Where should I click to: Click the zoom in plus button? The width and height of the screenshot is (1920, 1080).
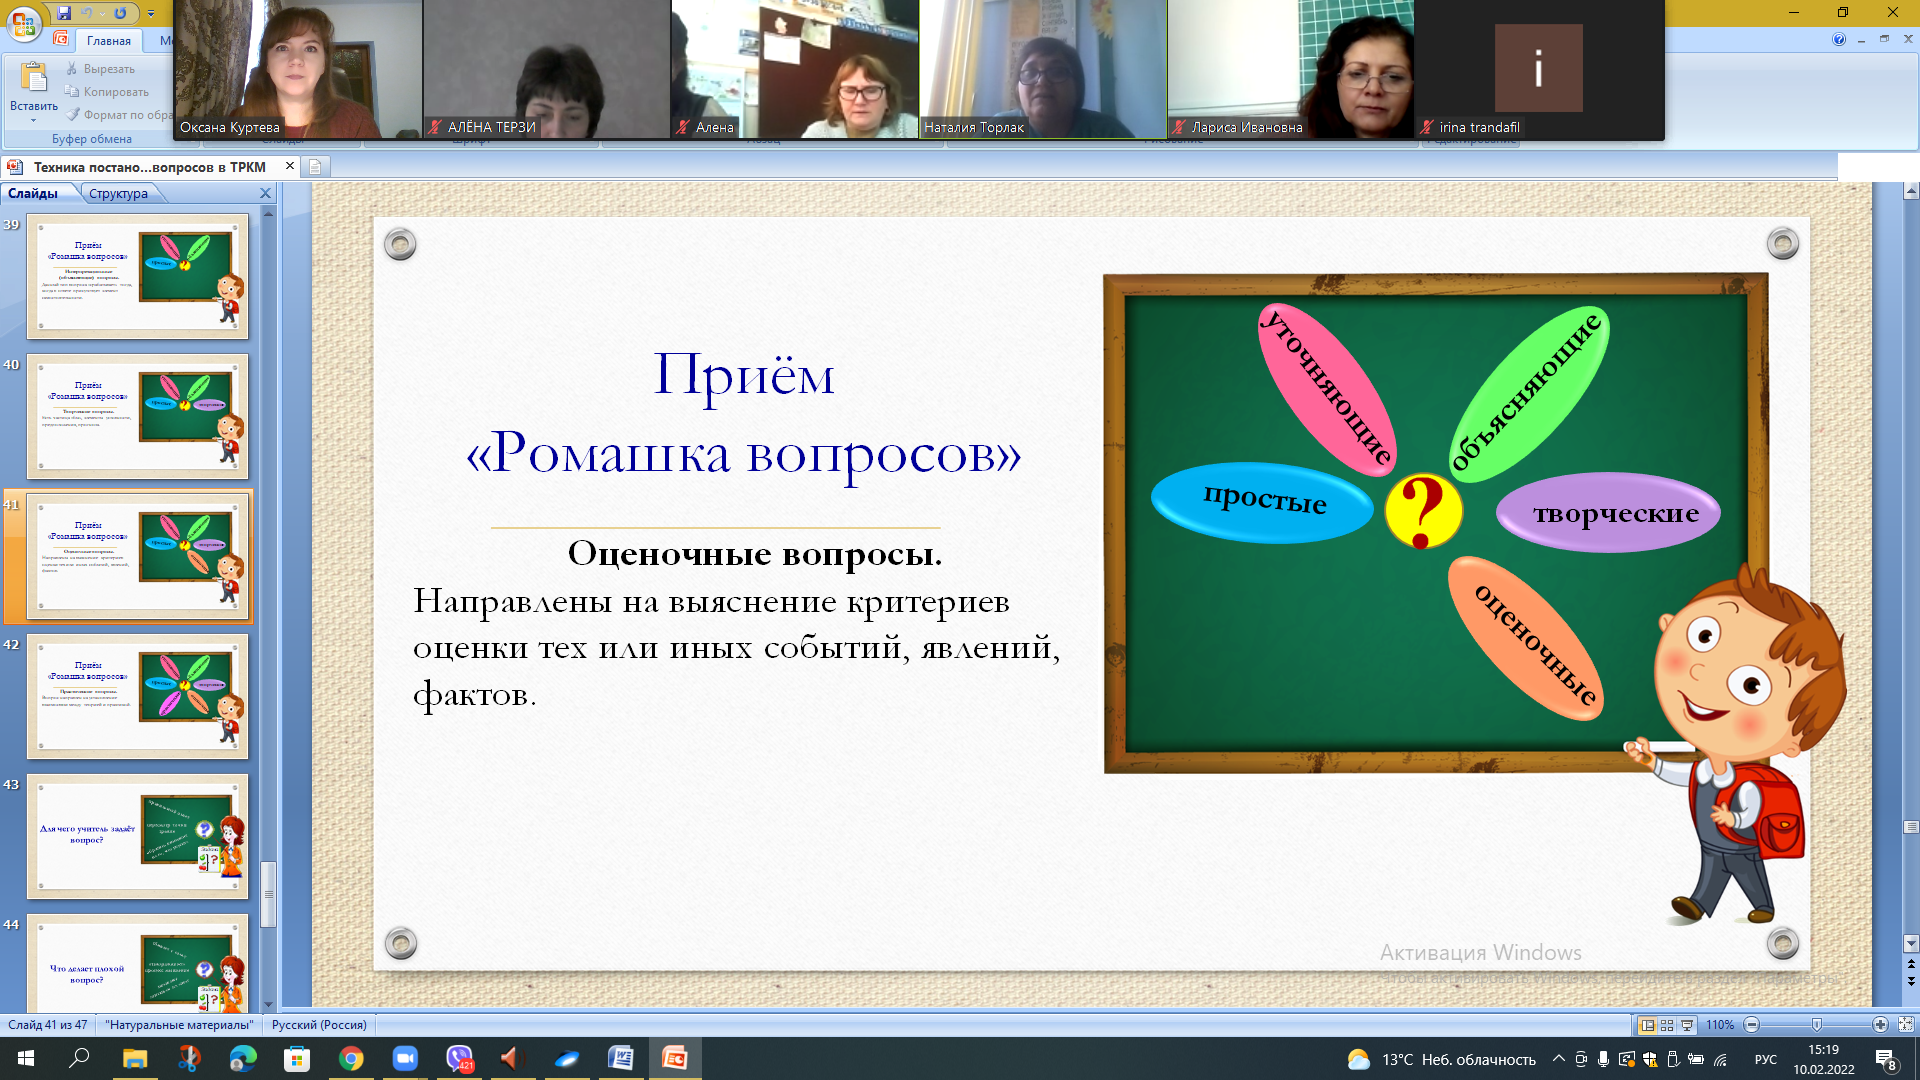click(1880, 1025)
